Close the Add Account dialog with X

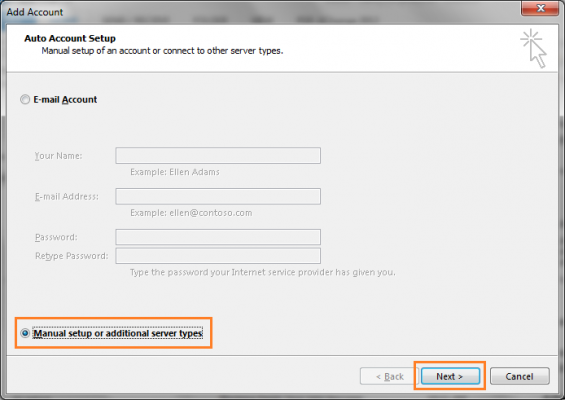point(539,8)
